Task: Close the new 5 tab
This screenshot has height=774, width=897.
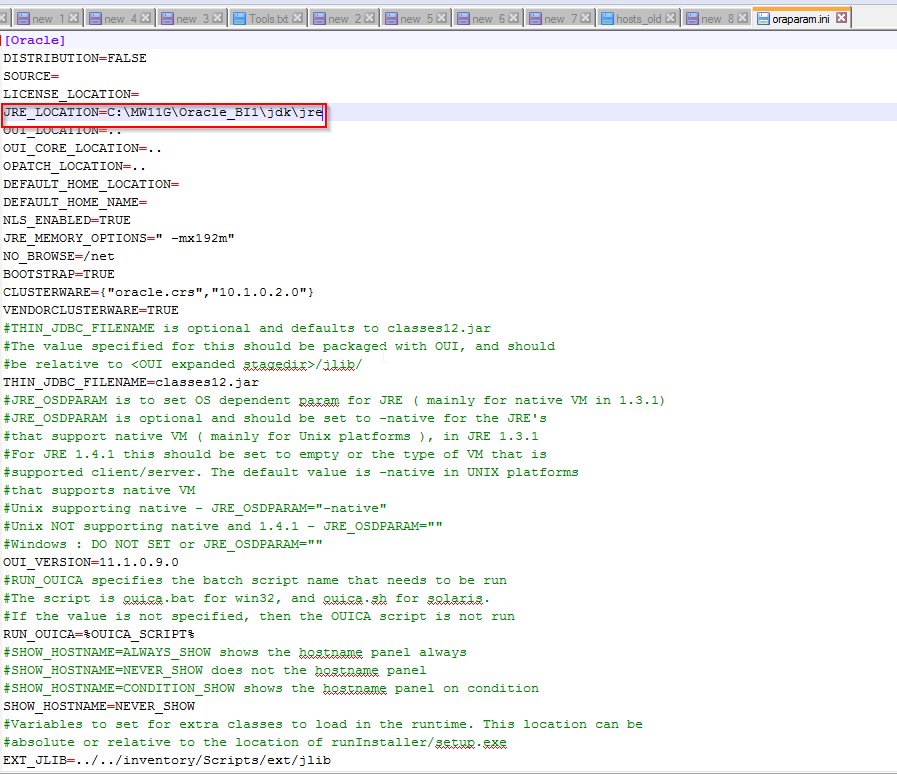Action: [442, 18]
